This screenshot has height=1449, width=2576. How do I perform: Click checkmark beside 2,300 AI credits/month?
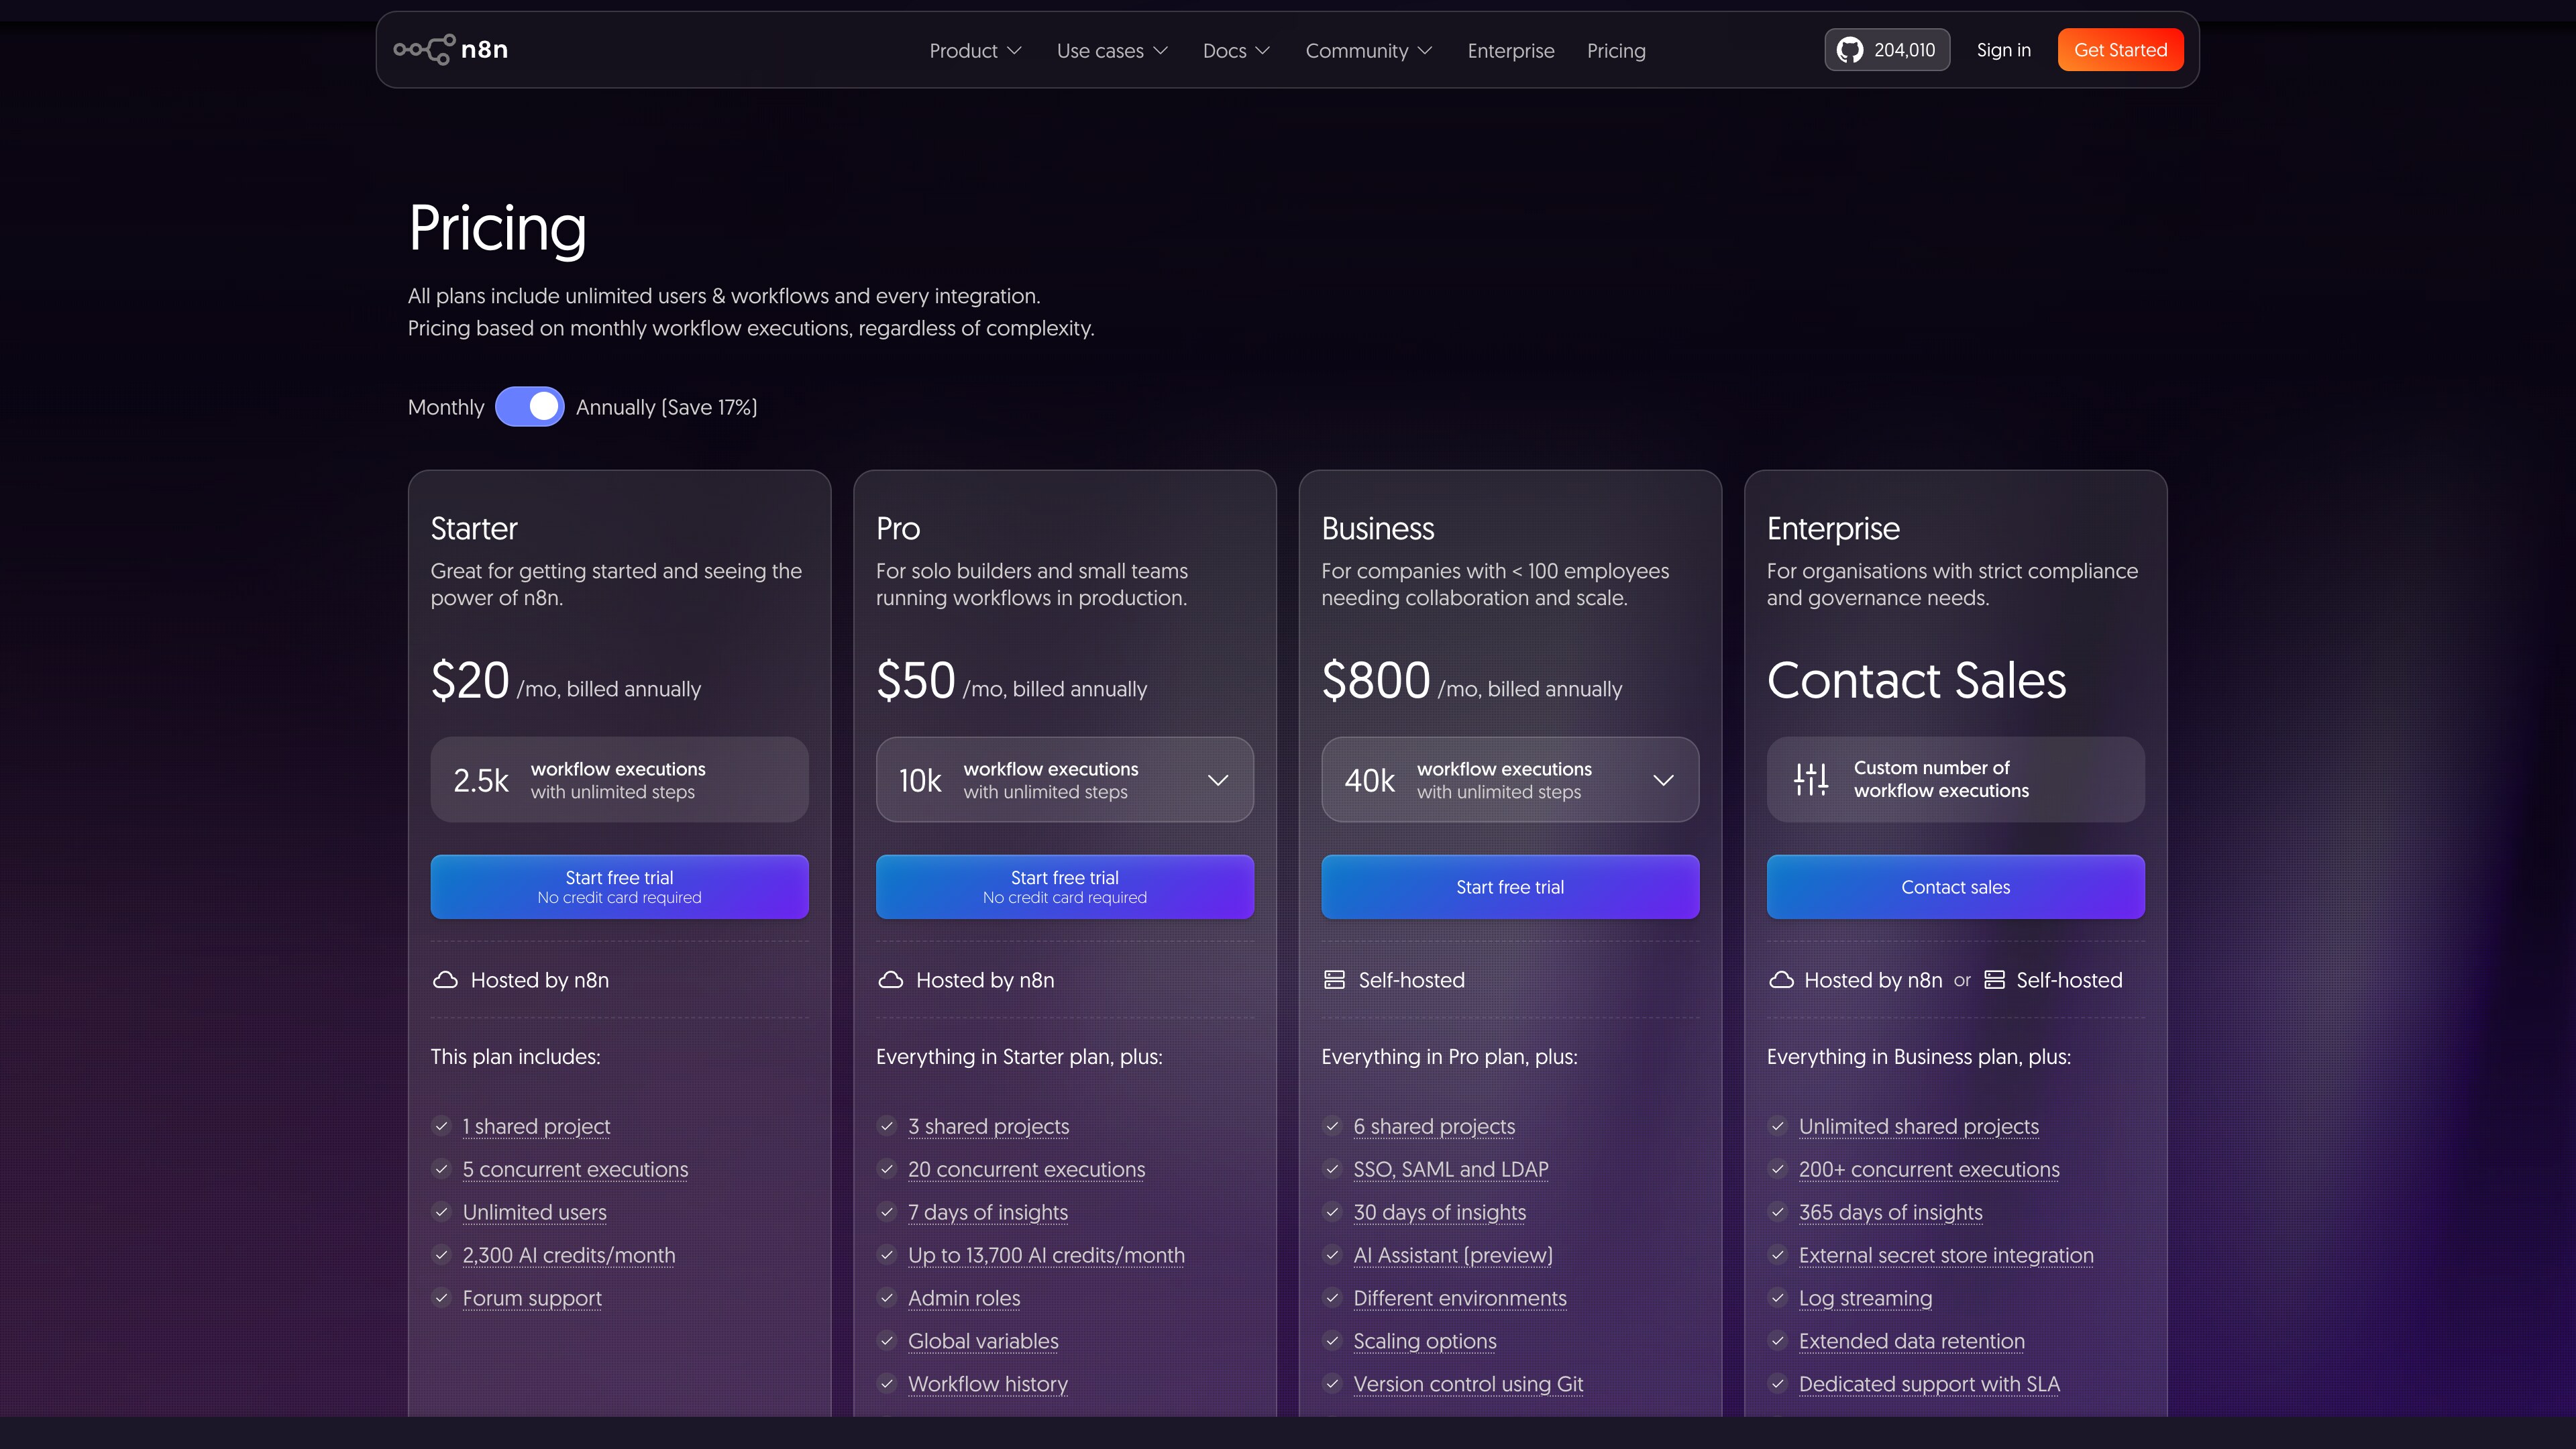[441, 1255]
